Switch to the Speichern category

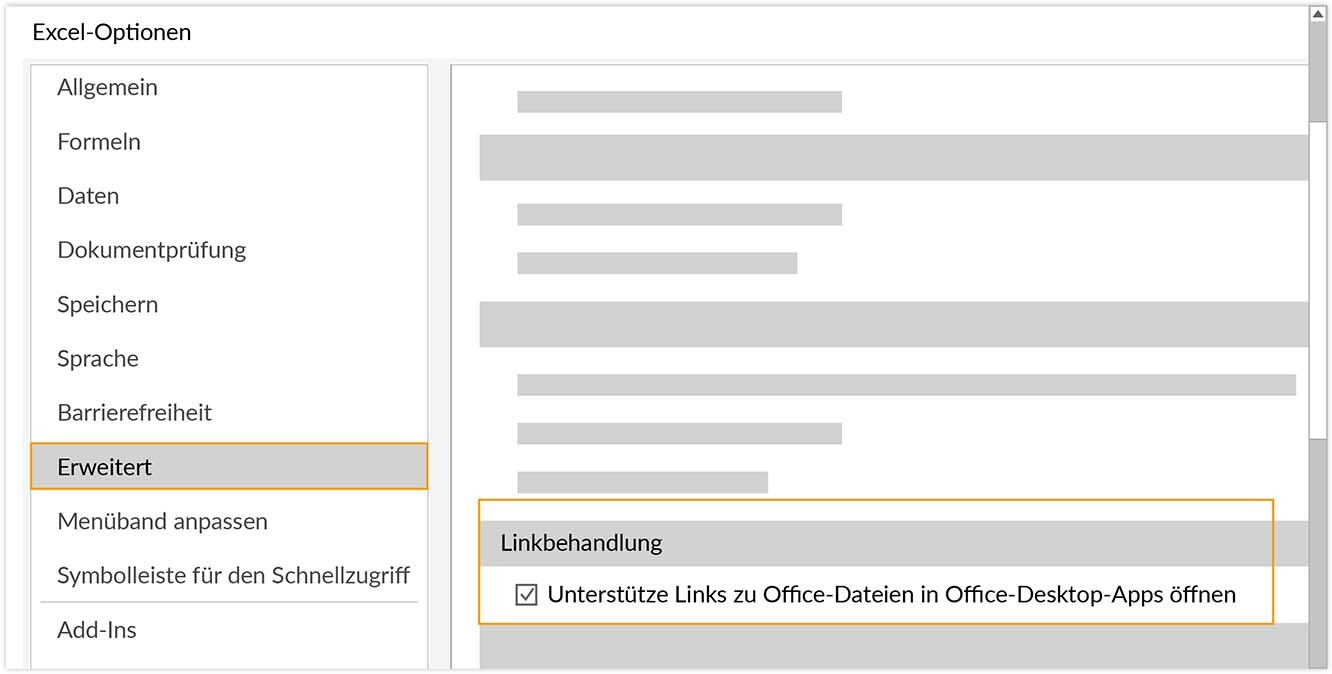(107, 304)
